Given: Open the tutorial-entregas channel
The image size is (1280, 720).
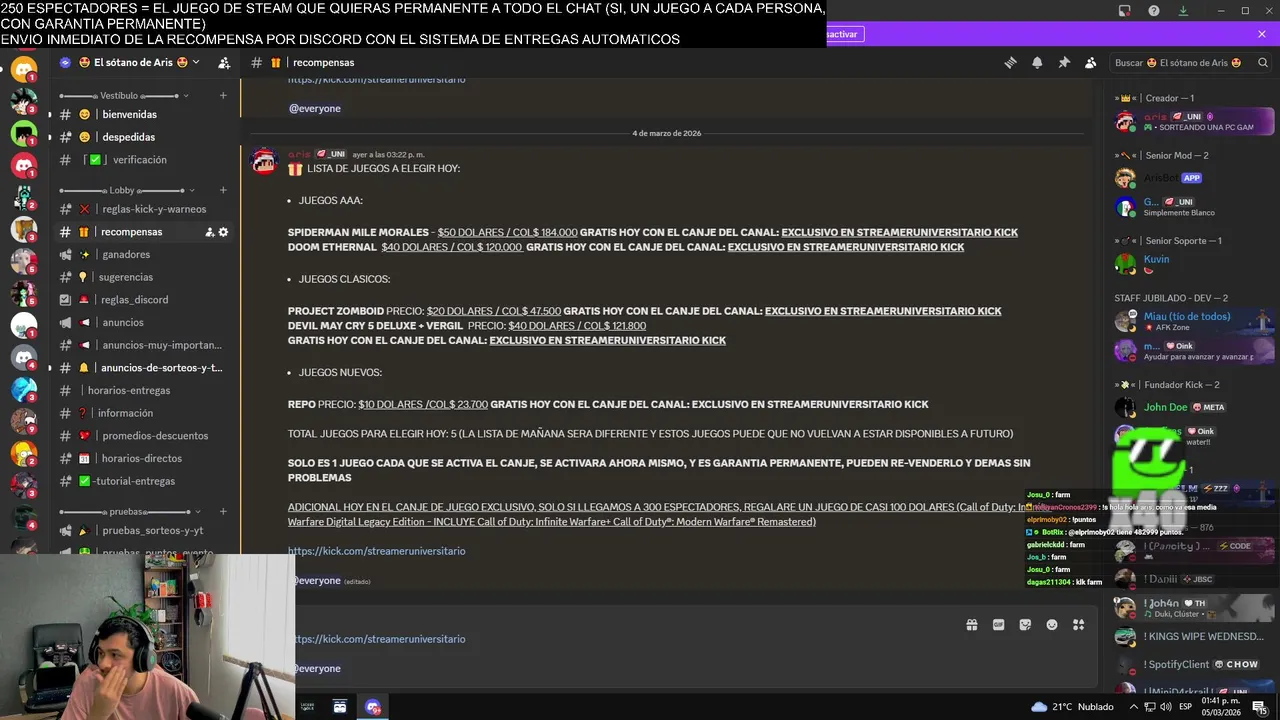Looking at the screenshot, I should point(142,481).
